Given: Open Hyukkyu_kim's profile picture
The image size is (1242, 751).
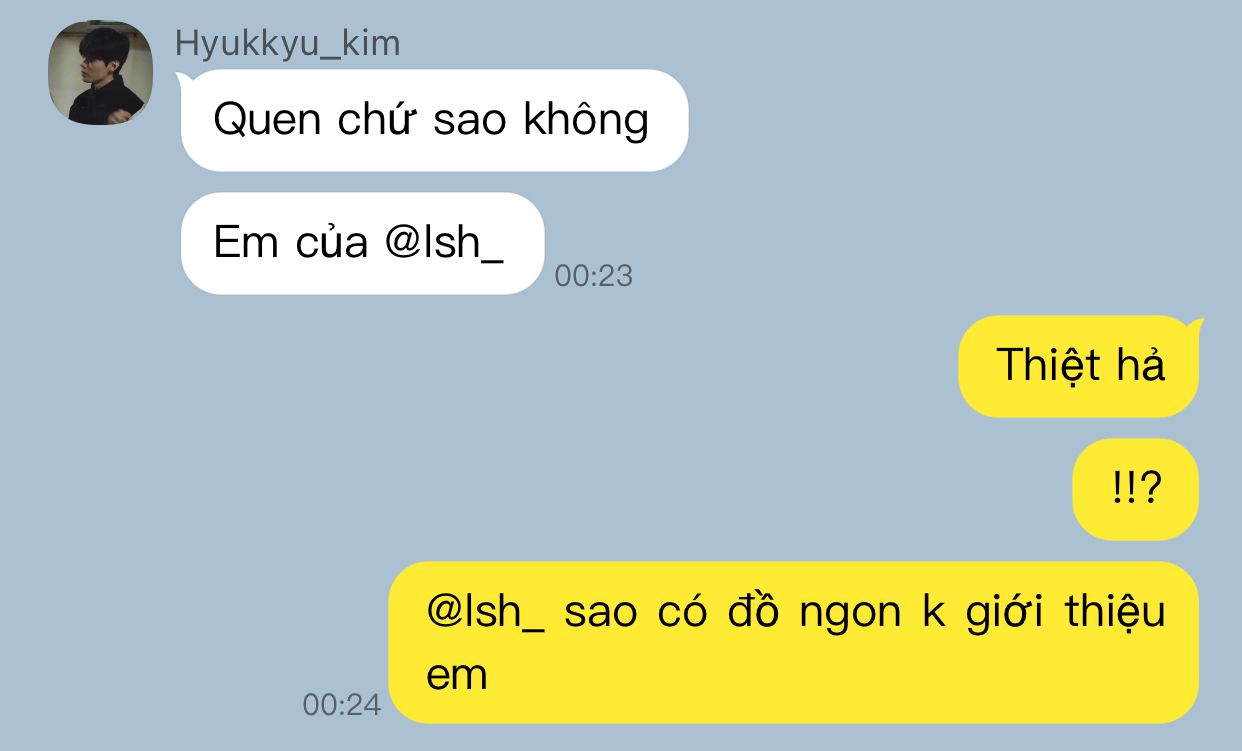Looking at the screenshot, I should 100,73.
